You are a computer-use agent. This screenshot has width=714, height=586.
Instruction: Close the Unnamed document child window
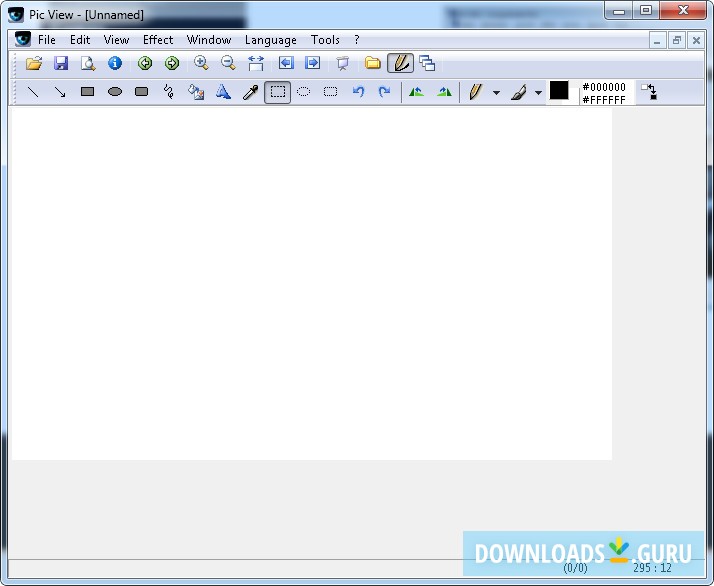click(x=696, y=41)
